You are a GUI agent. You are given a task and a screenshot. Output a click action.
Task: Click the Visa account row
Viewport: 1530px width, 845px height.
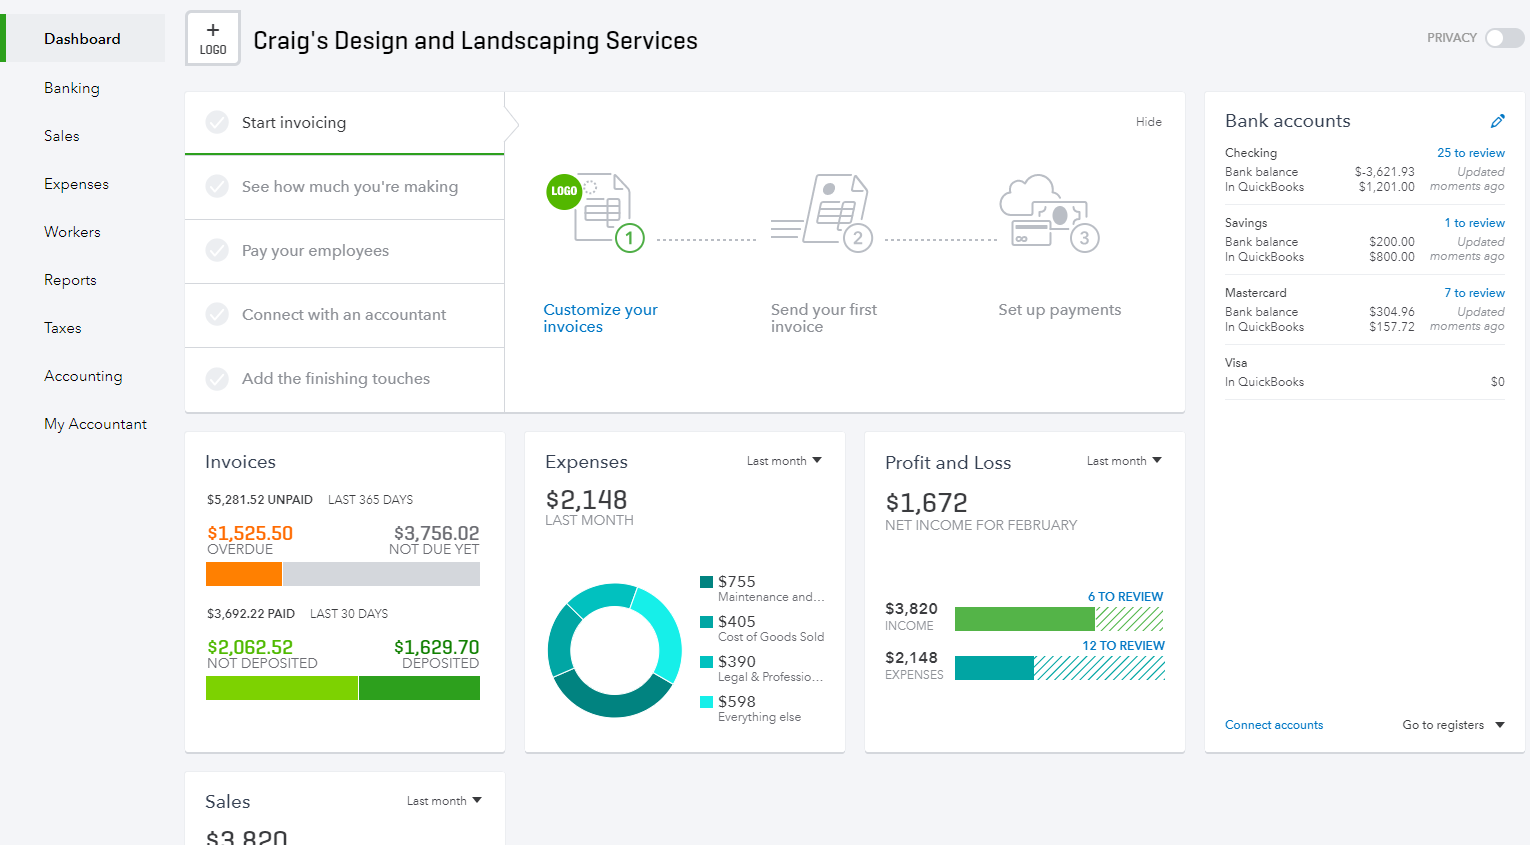[x=1364, y=372]
